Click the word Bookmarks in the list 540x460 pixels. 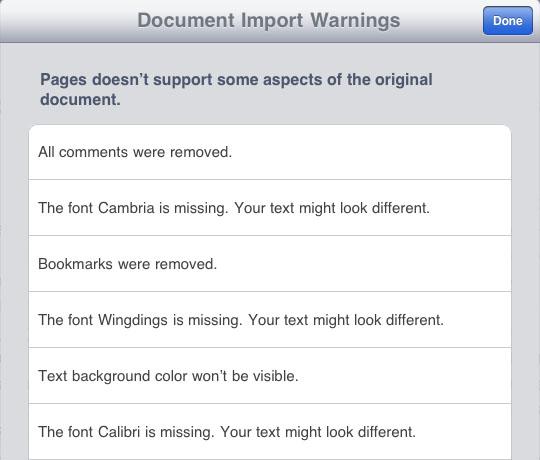tap(75, 264)
